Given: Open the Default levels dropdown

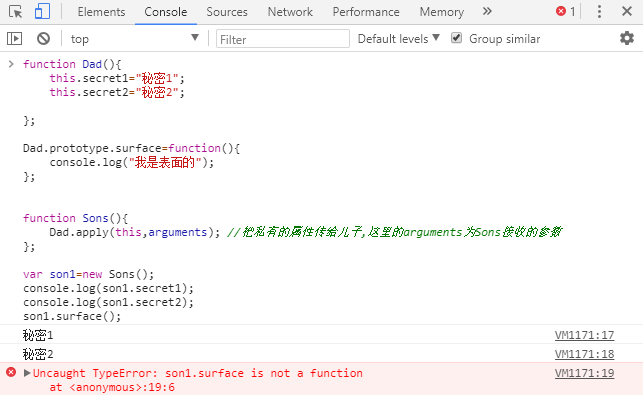Looking at the screenshot, I should (x=398, y=39).
